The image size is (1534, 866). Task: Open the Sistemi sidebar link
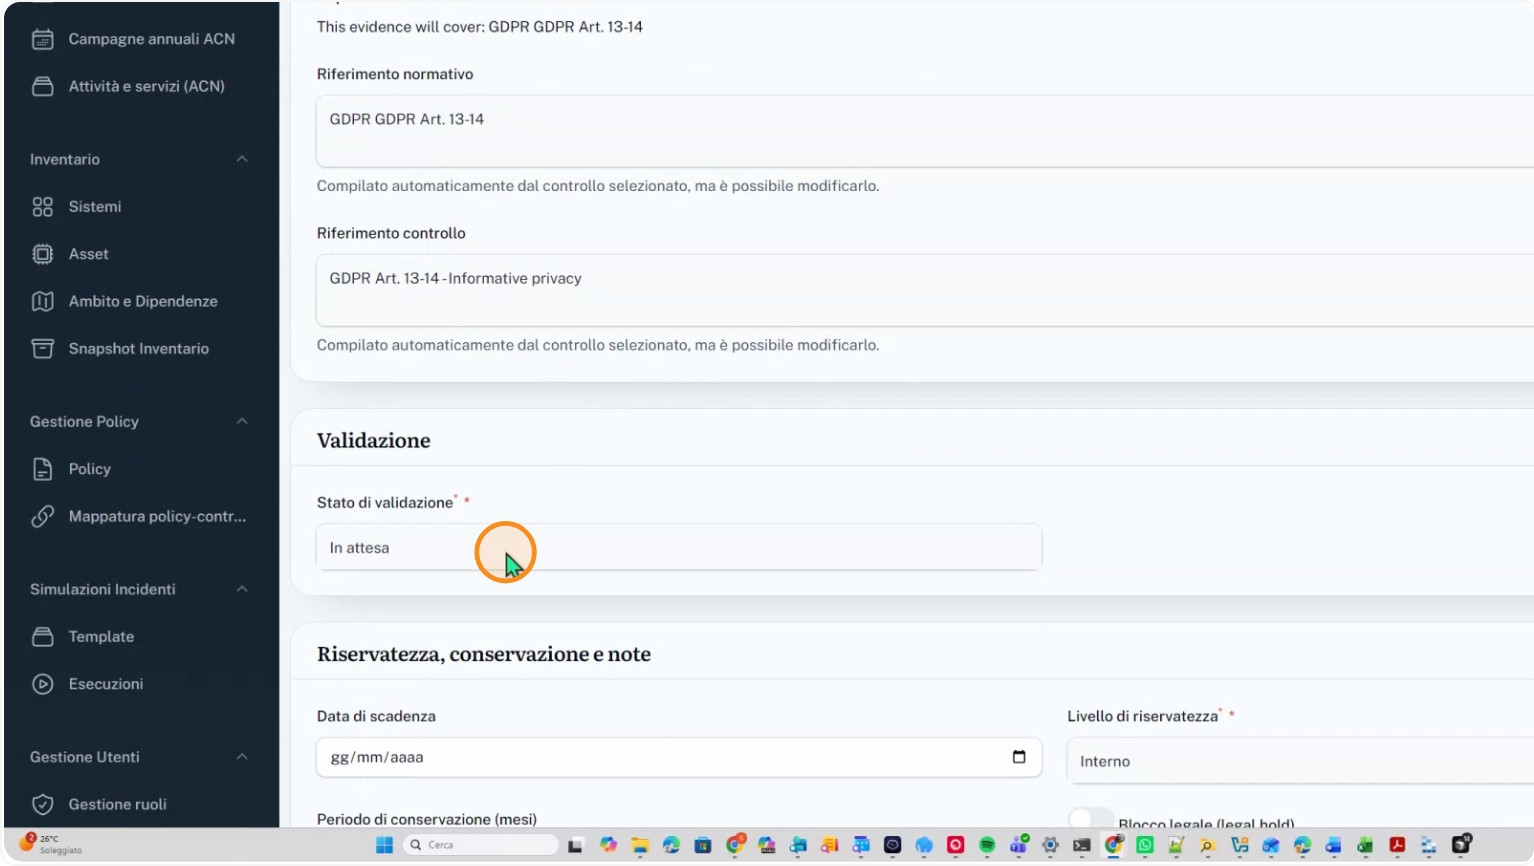click(x=95, y=207)
